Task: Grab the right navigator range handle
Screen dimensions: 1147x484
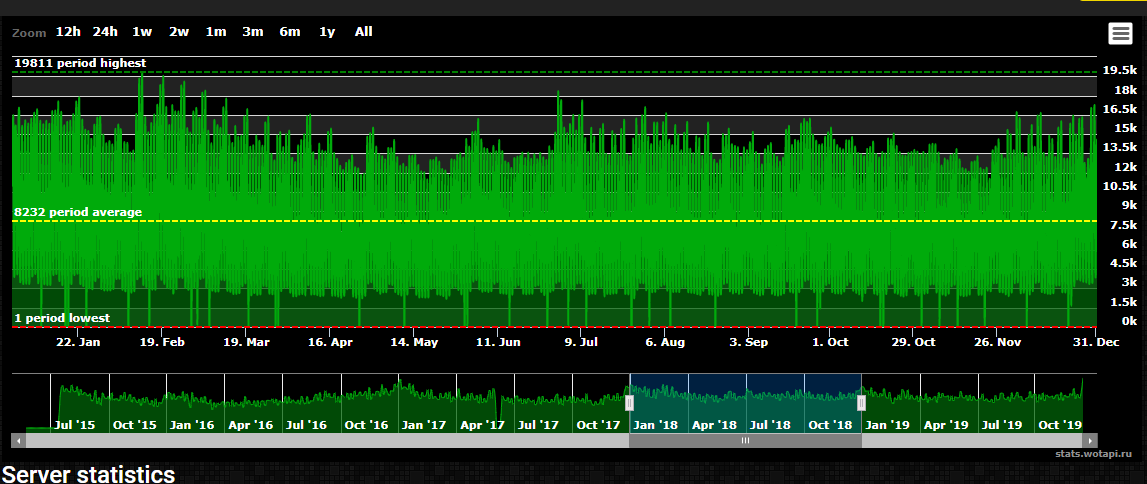Action: click(861, 403)
